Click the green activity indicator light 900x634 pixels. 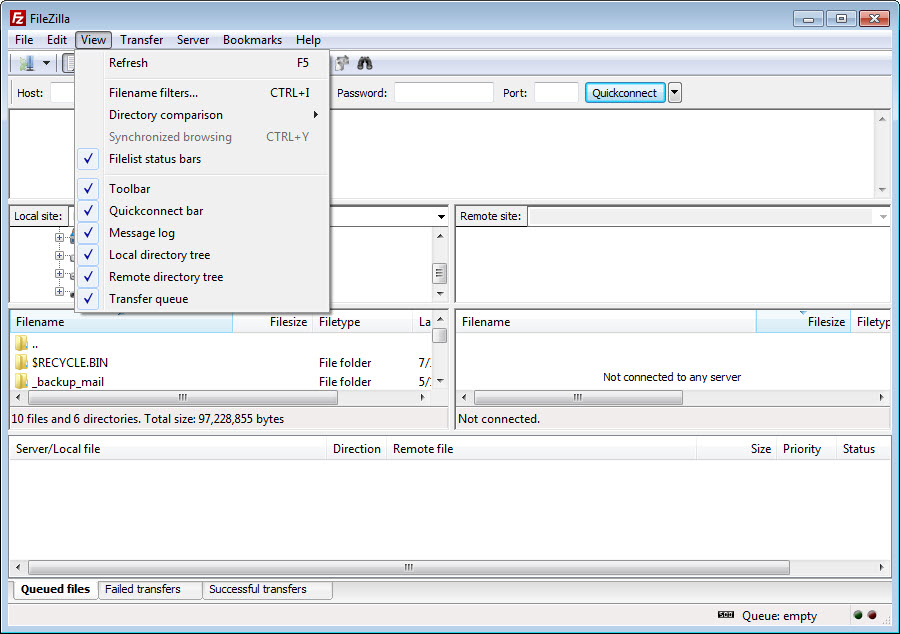click(x=858, y=615)
